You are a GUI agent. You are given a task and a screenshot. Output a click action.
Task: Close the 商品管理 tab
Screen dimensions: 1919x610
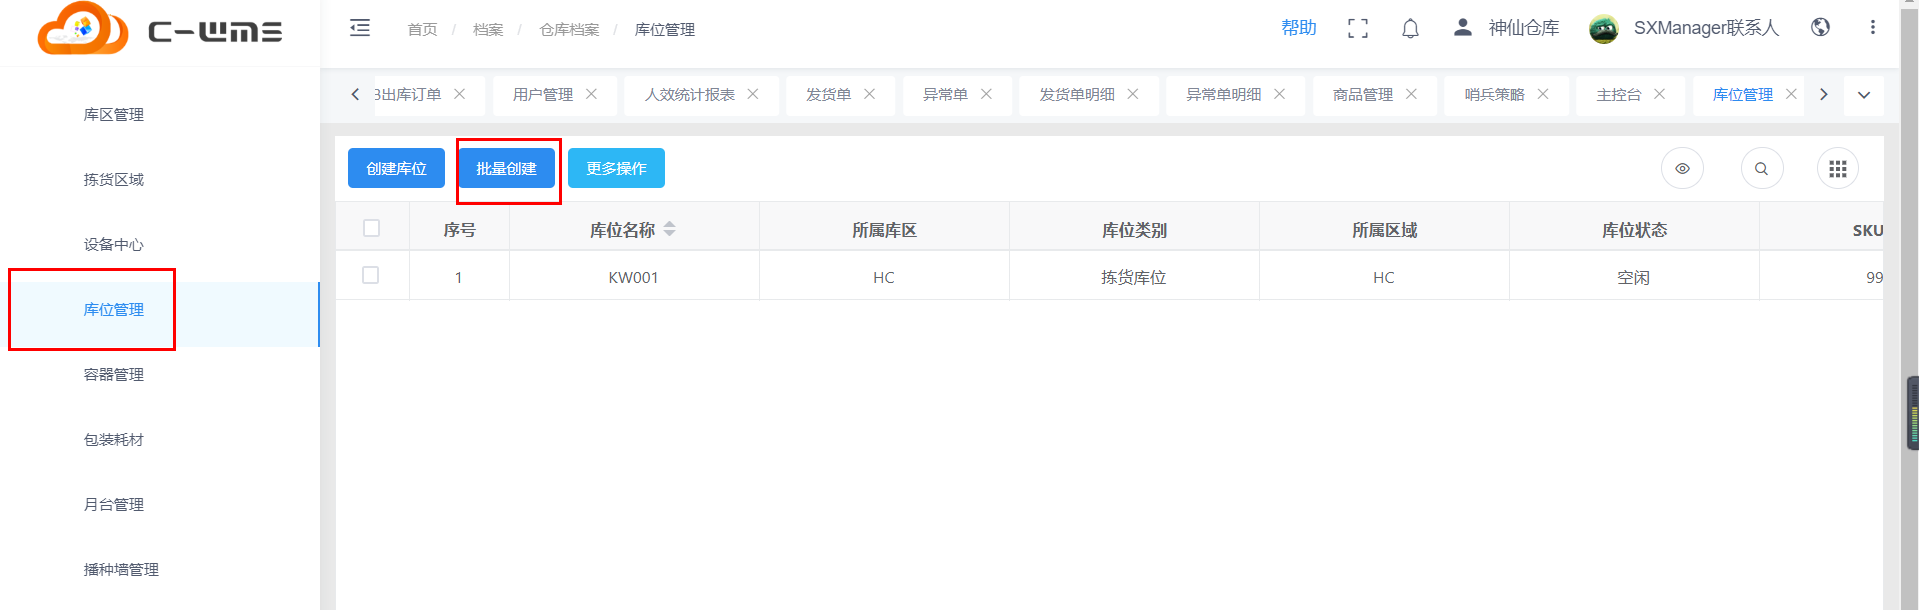(1411, 94)
